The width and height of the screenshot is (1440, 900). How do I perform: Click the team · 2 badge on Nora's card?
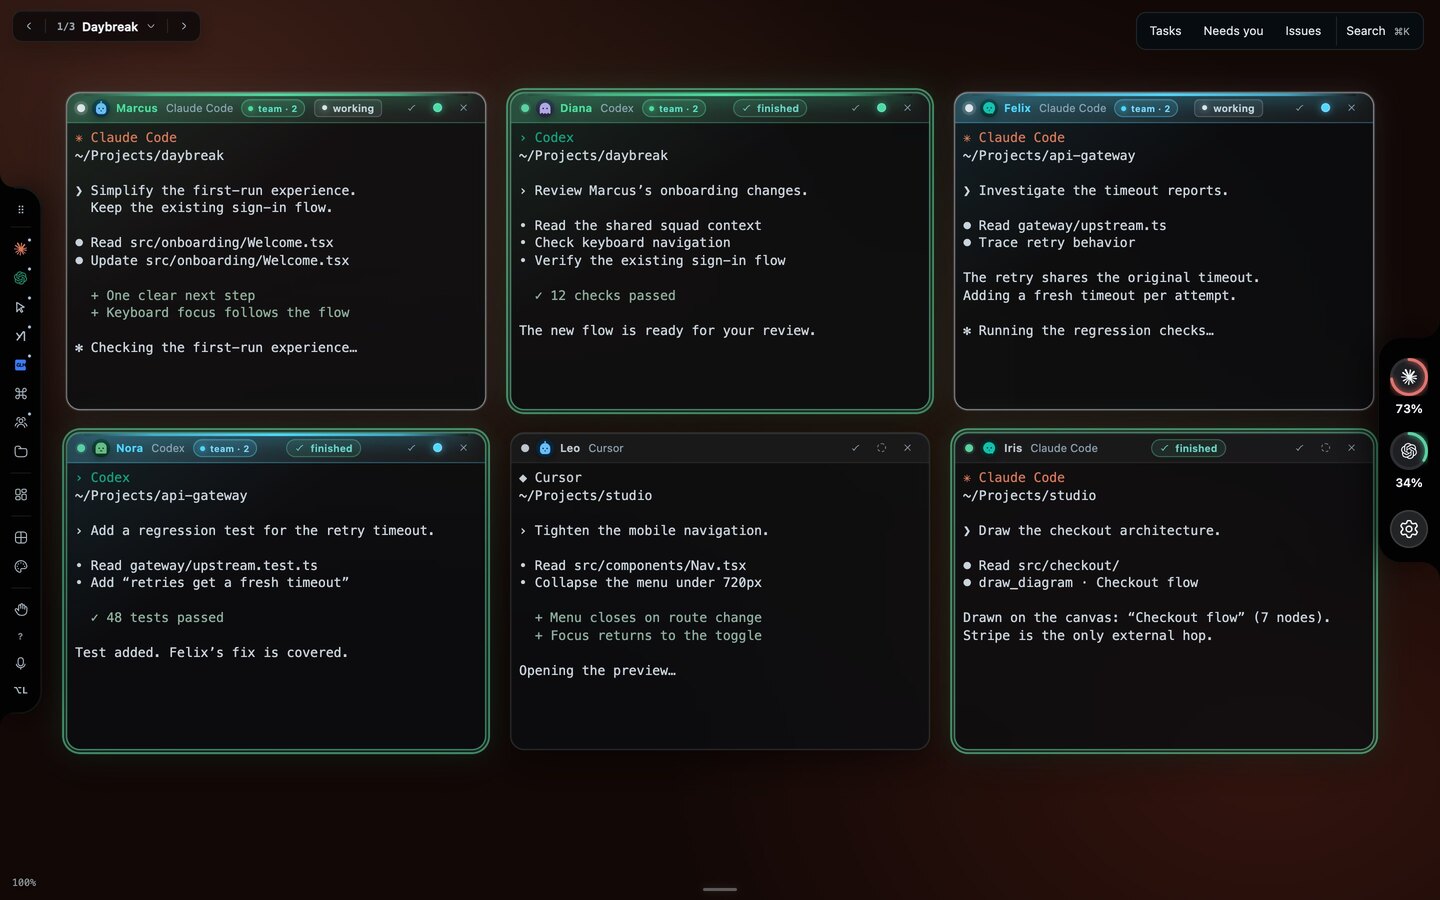tap(225, 448)
